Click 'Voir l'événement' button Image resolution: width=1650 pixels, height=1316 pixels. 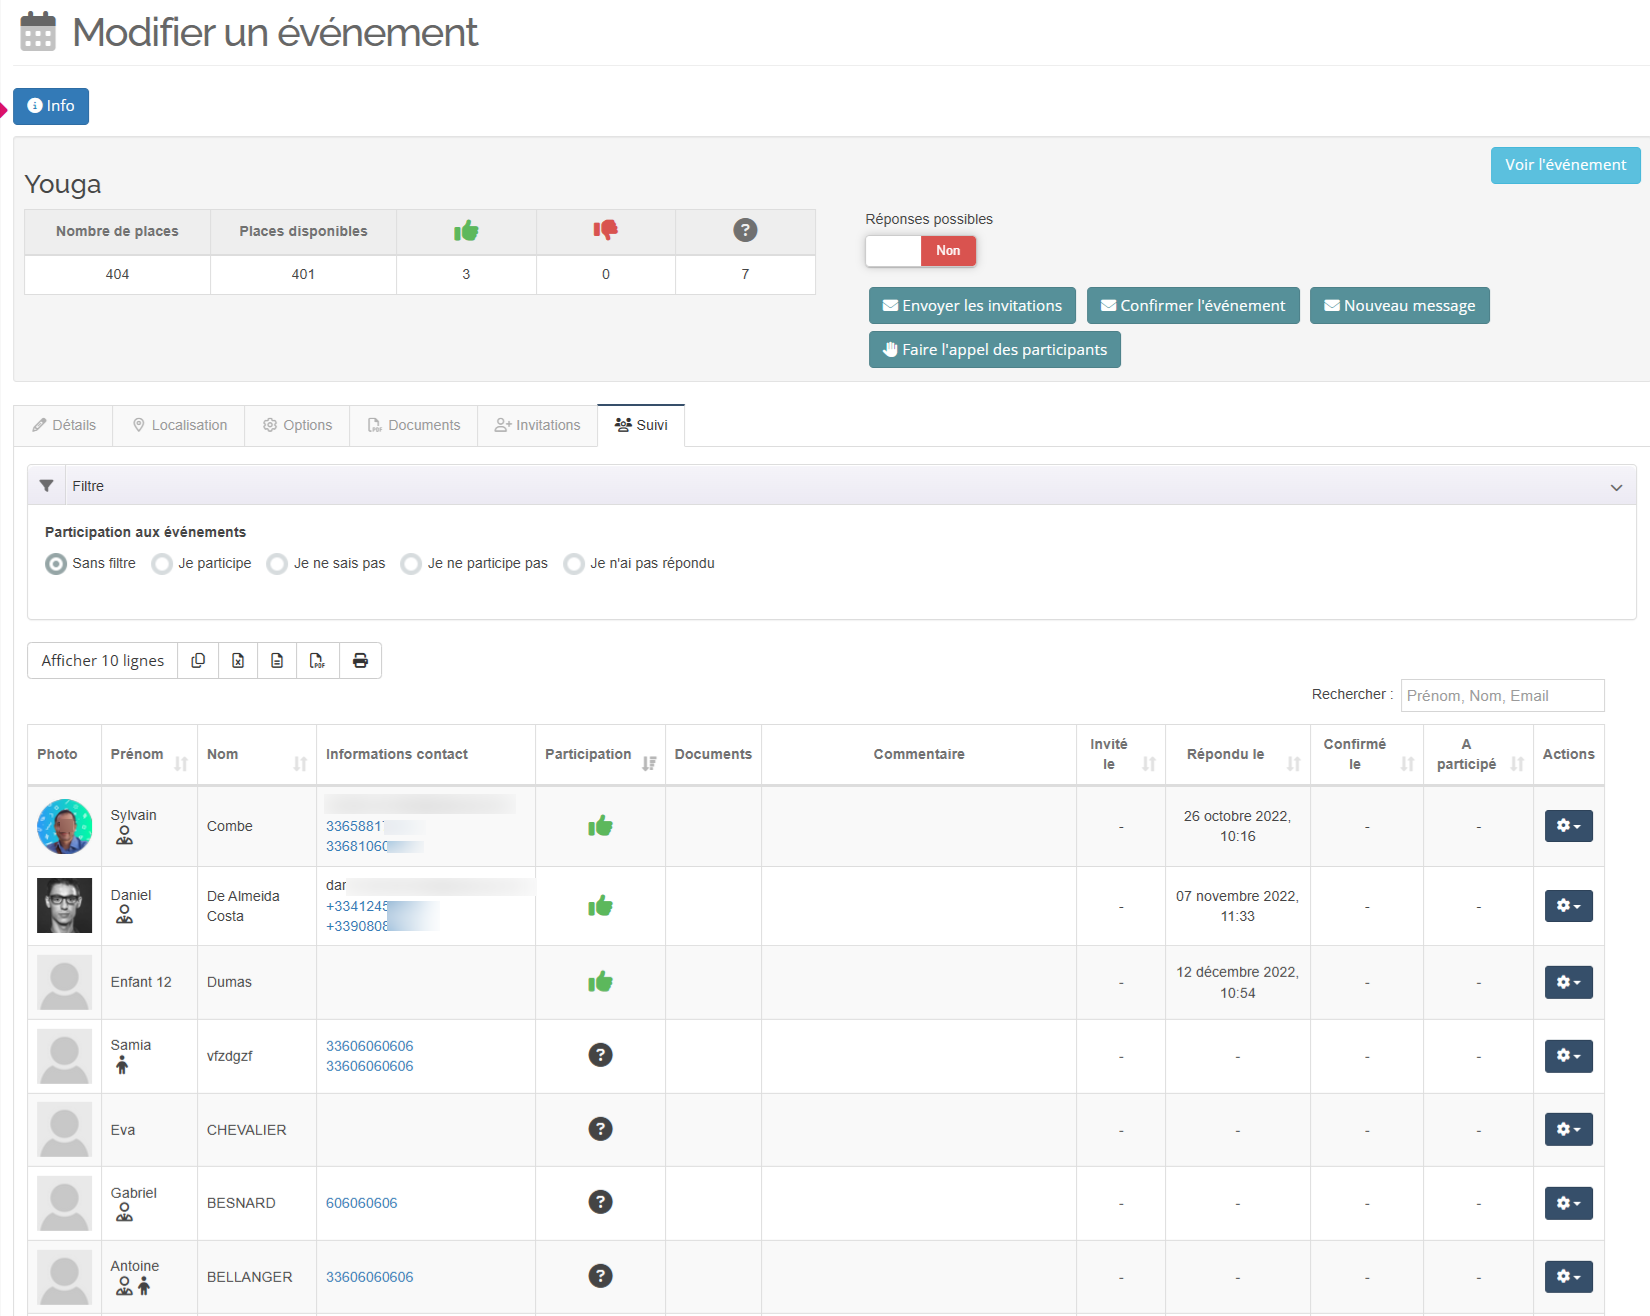coord(1565,165)
